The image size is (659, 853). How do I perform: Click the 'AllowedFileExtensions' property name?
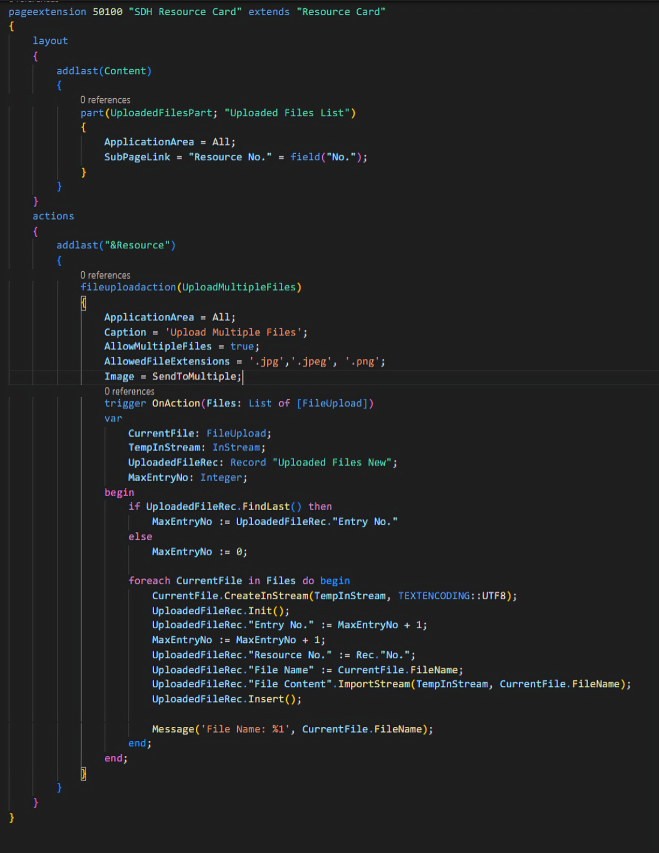pos(167,362)
